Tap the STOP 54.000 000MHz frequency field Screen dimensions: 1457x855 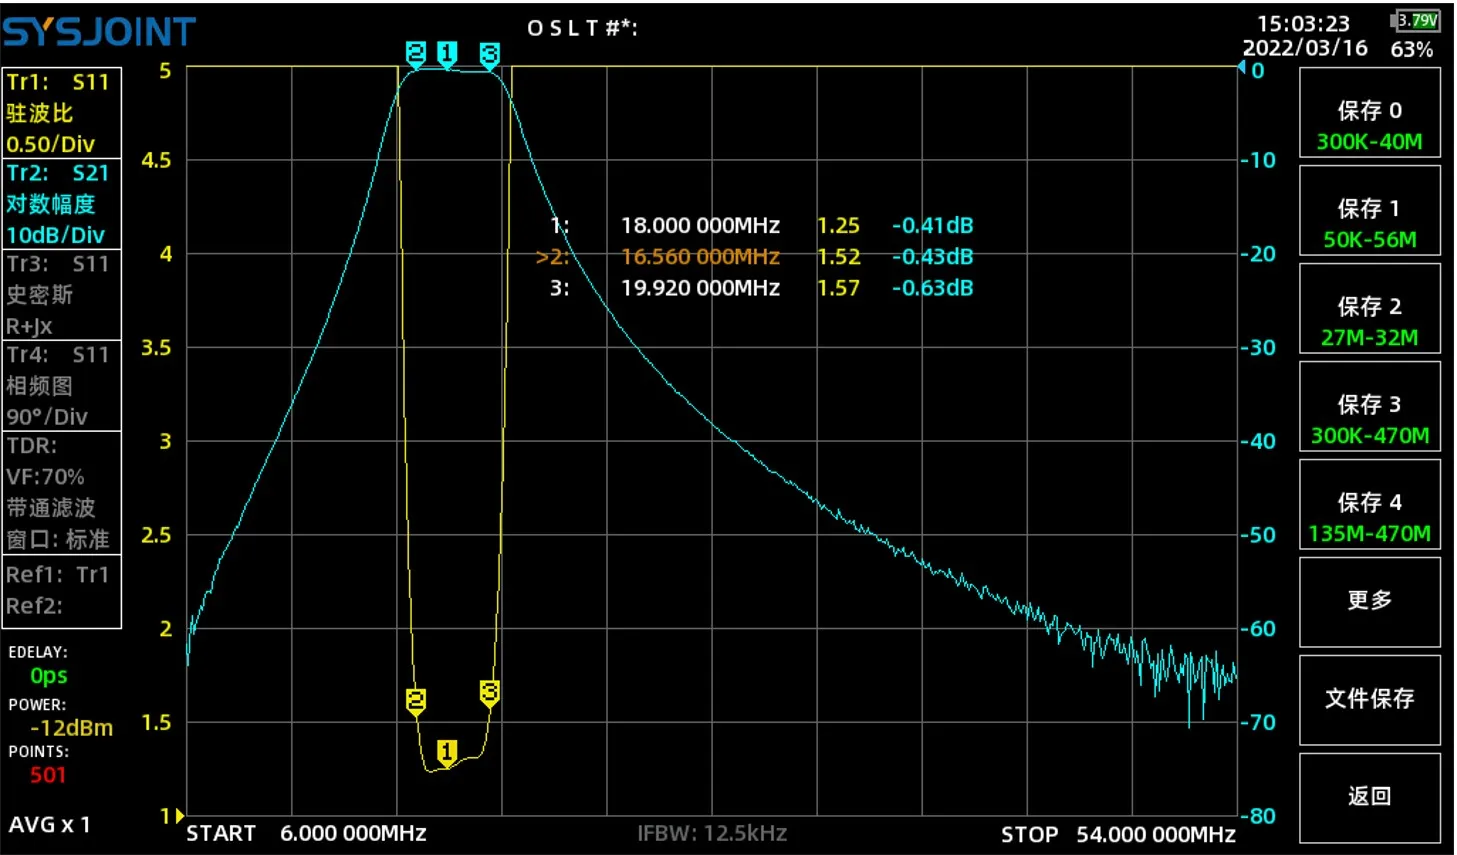(x=1118, y=834)
